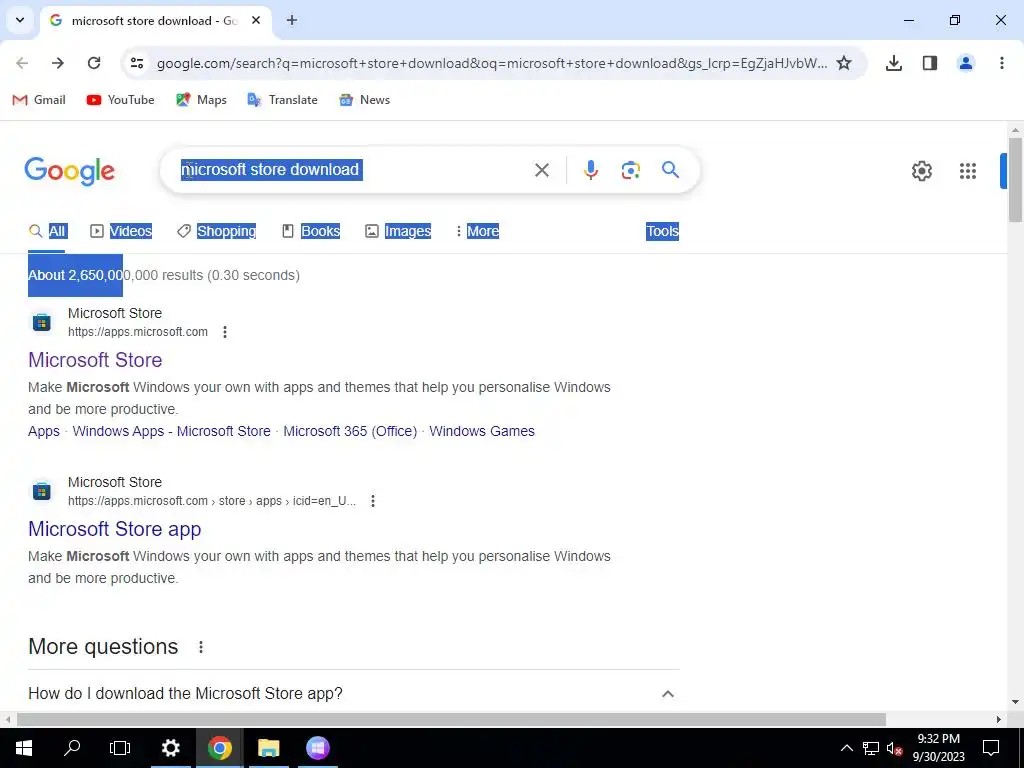Open the tab search dropdown arrow

(20, 20)
